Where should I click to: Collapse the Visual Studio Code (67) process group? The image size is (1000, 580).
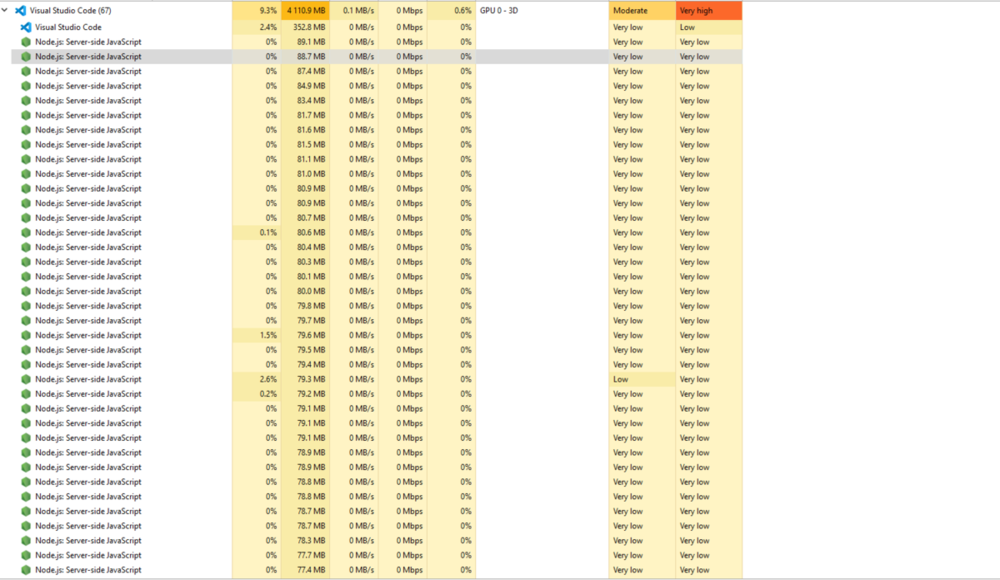pyautogui.click(x=6, y=11)
